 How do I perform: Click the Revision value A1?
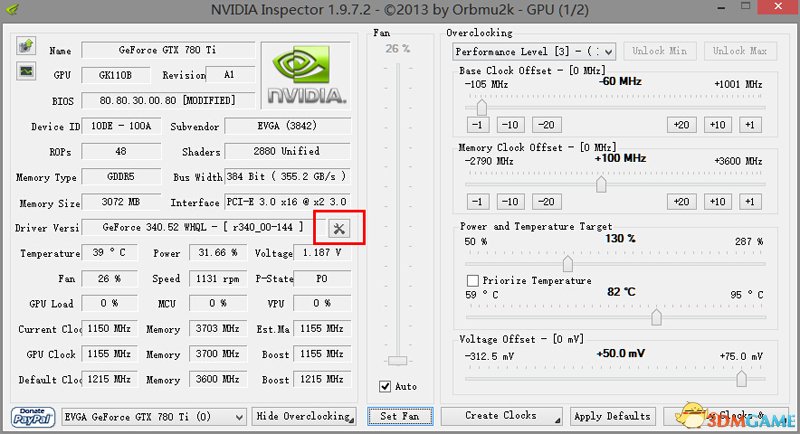230,75
